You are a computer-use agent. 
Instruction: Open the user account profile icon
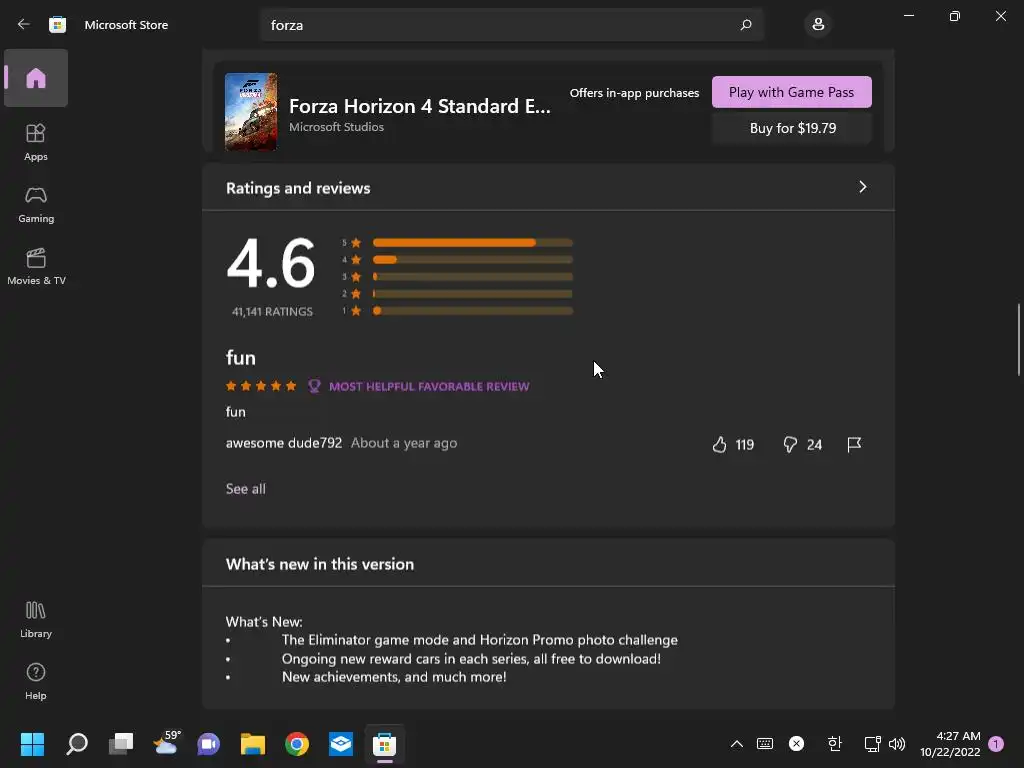818,25
